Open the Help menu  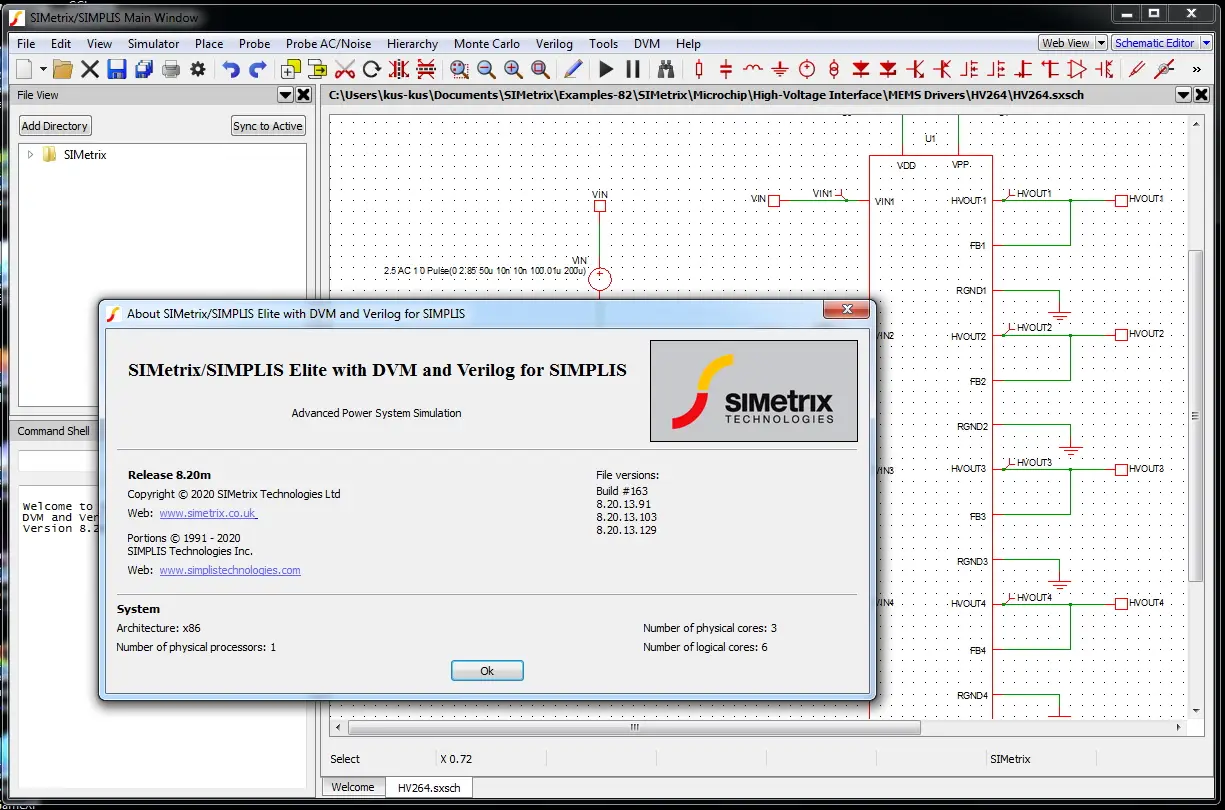688,44
